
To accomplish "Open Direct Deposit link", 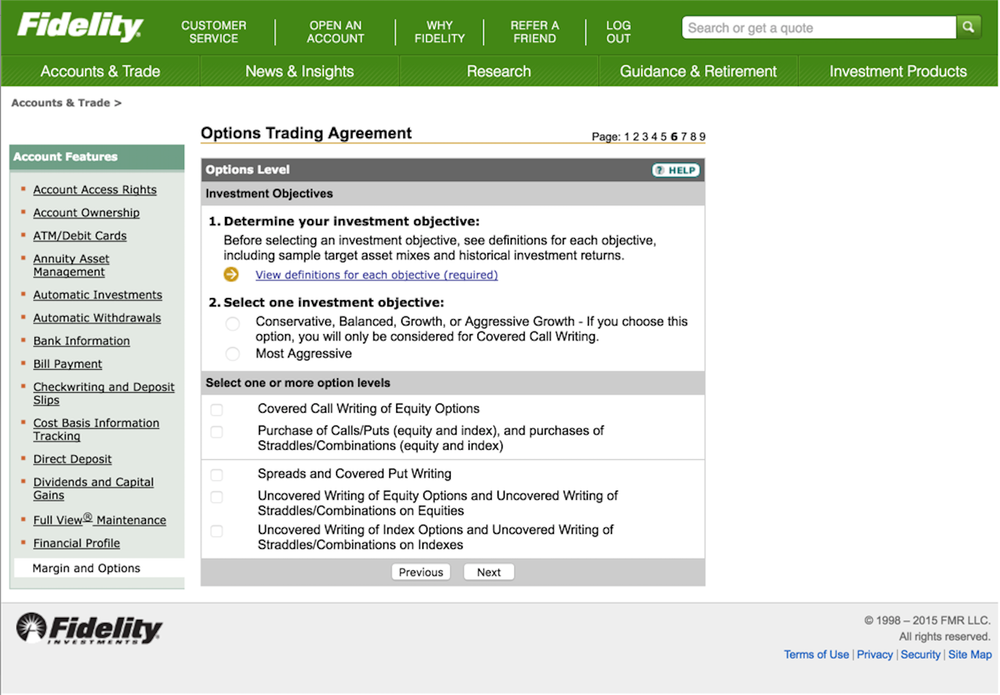I will pyautogui.click(x=72, y=459).
